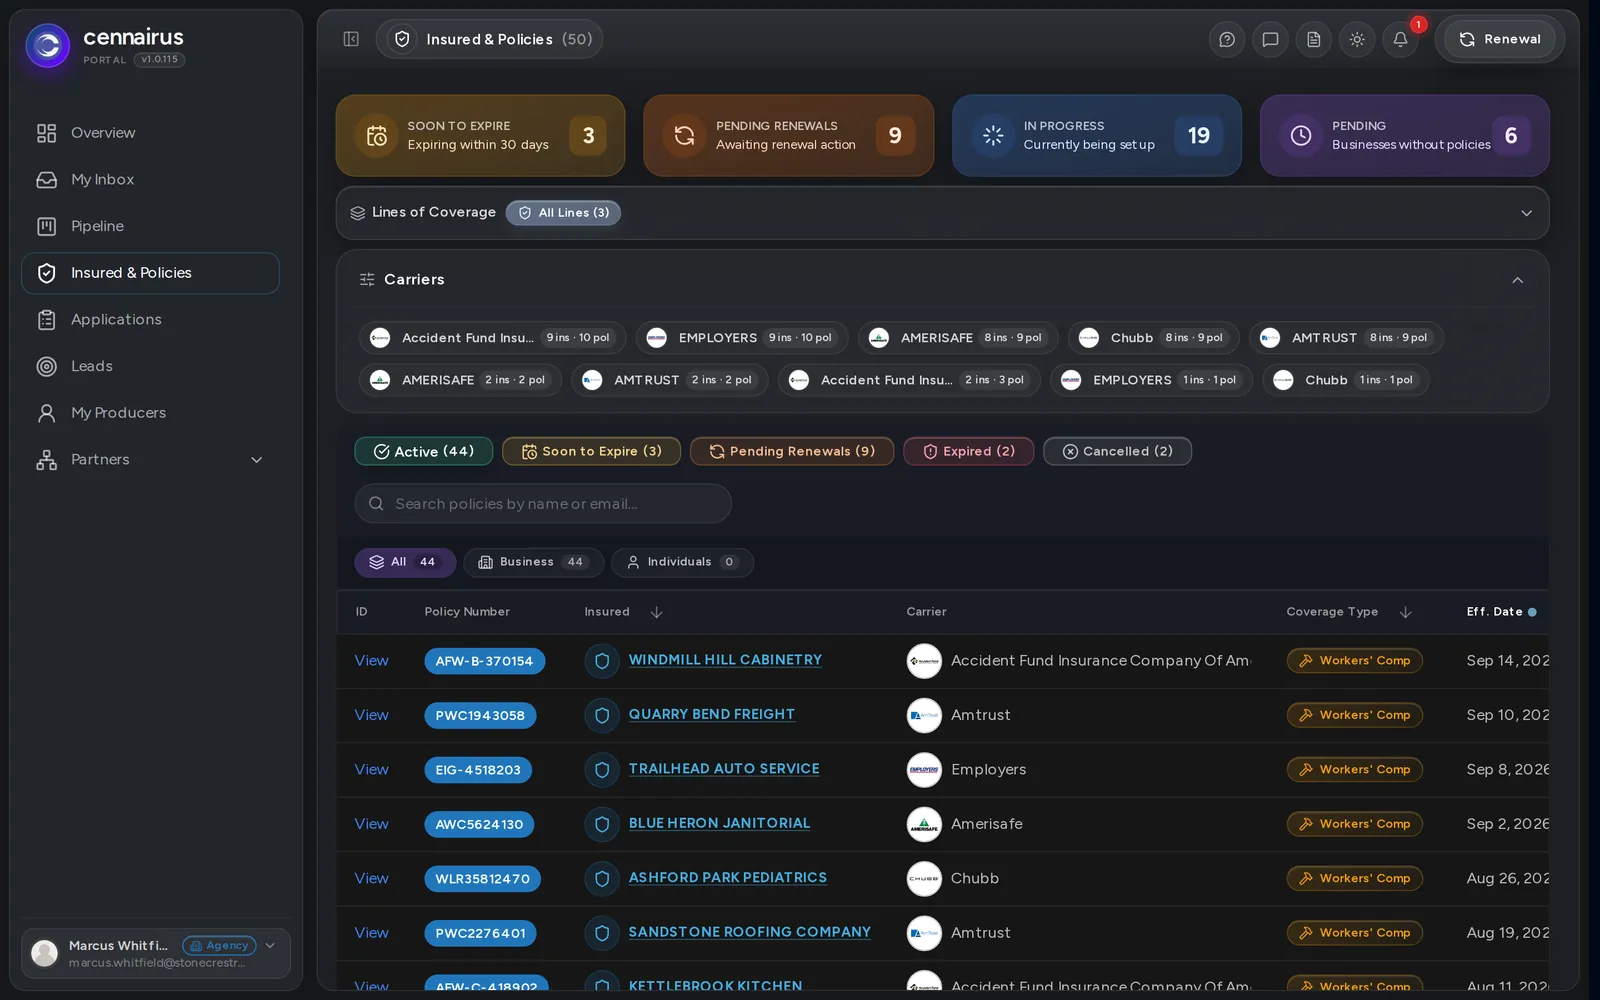The image size is (1600, 1000).
Task: Expand the Lines of Coverage panel chevron
Action: 1526,213
